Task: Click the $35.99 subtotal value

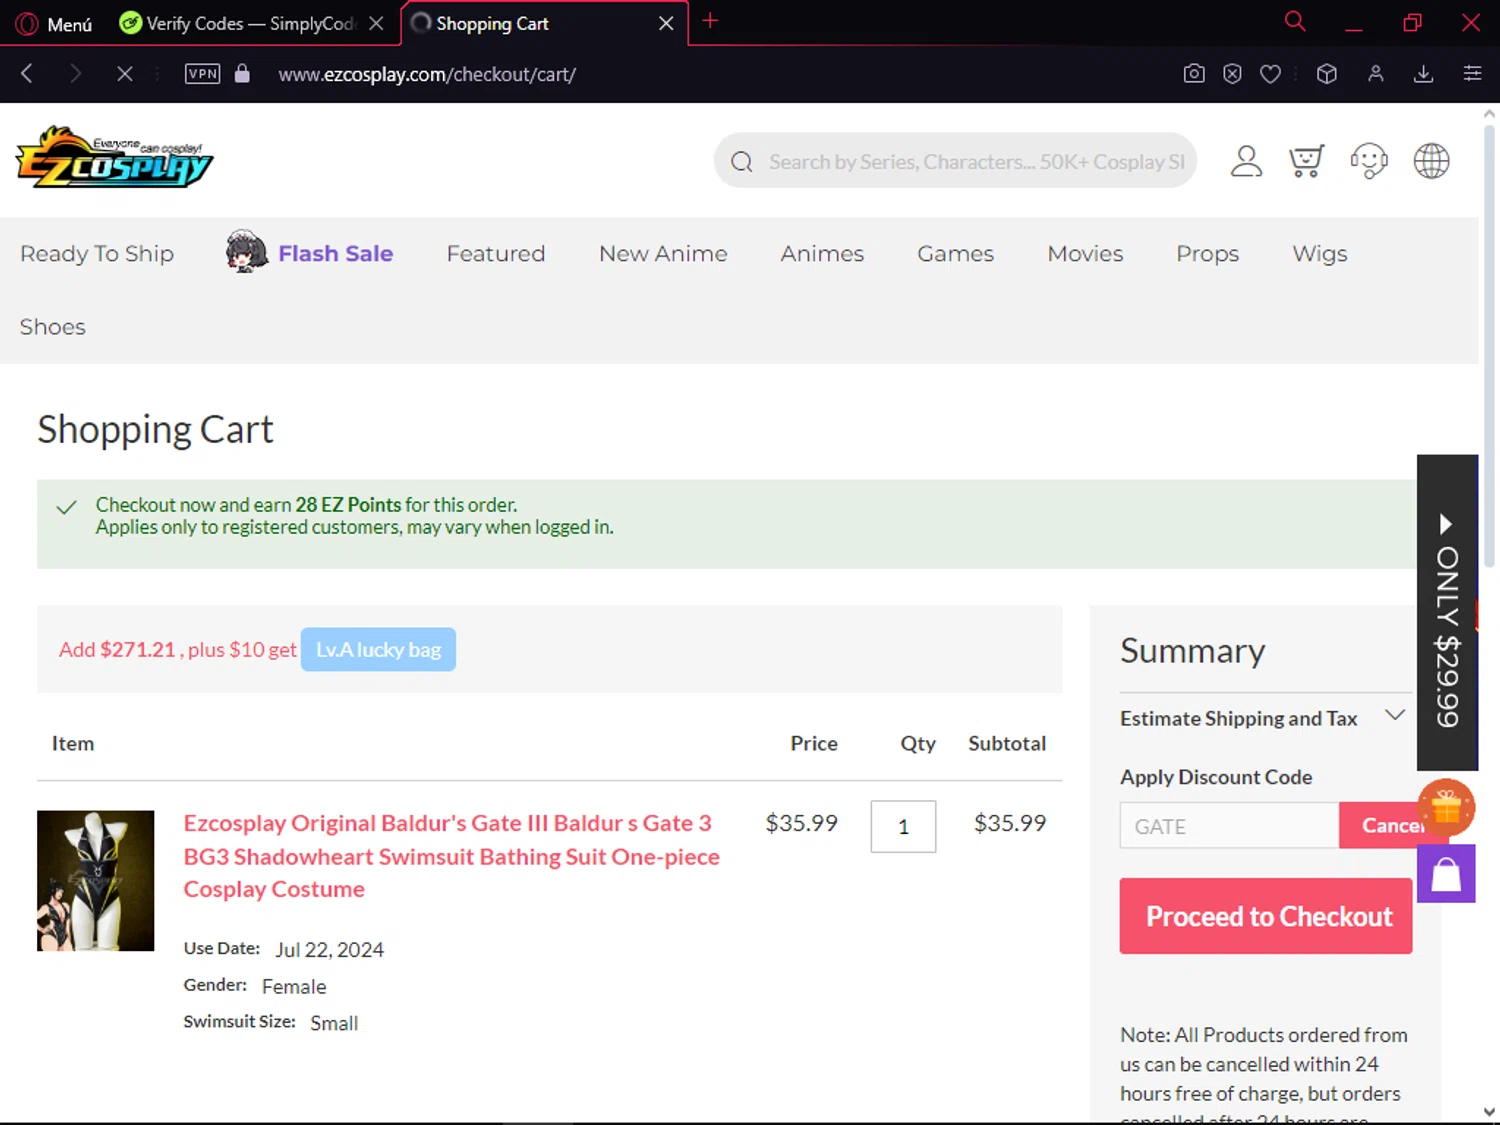Action: click(x=1010, y=823)
